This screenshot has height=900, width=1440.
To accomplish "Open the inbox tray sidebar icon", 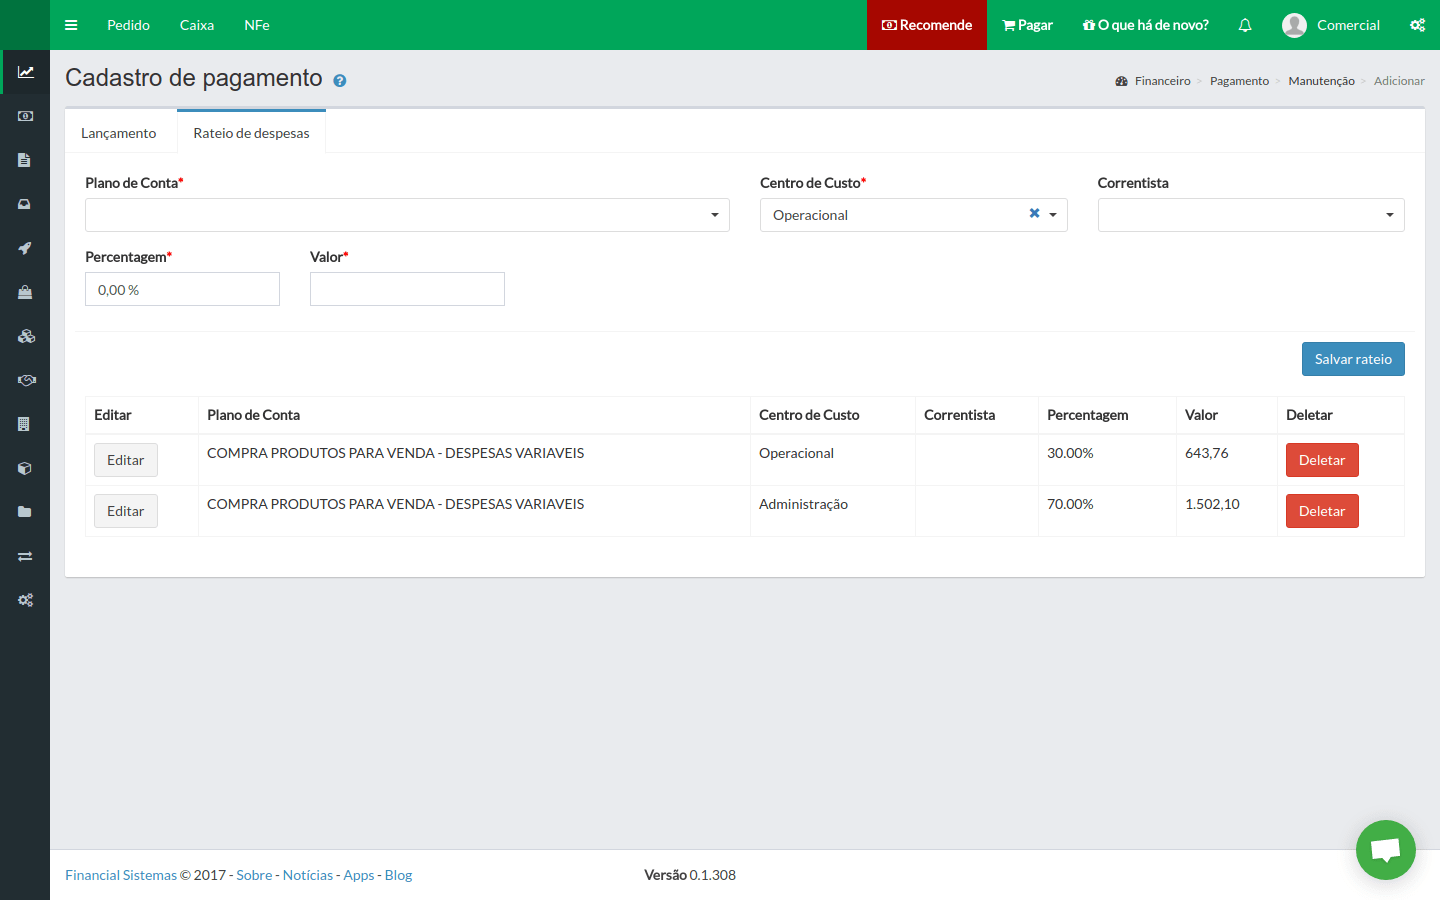I will click(x=25, y=204).
